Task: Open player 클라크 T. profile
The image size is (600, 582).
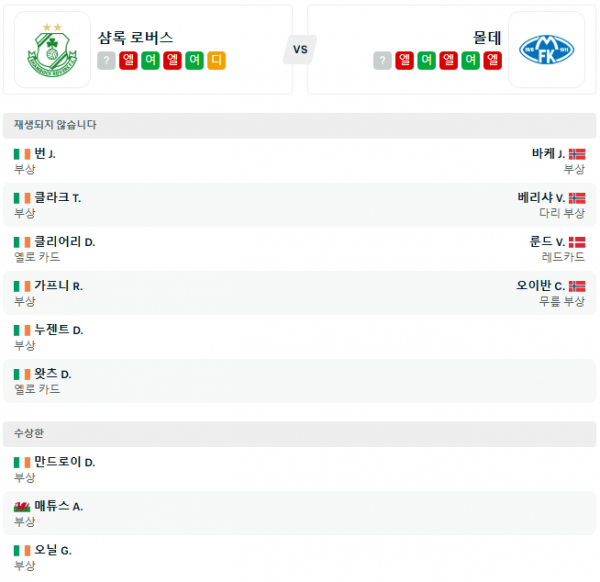Action: coord(57,198)
